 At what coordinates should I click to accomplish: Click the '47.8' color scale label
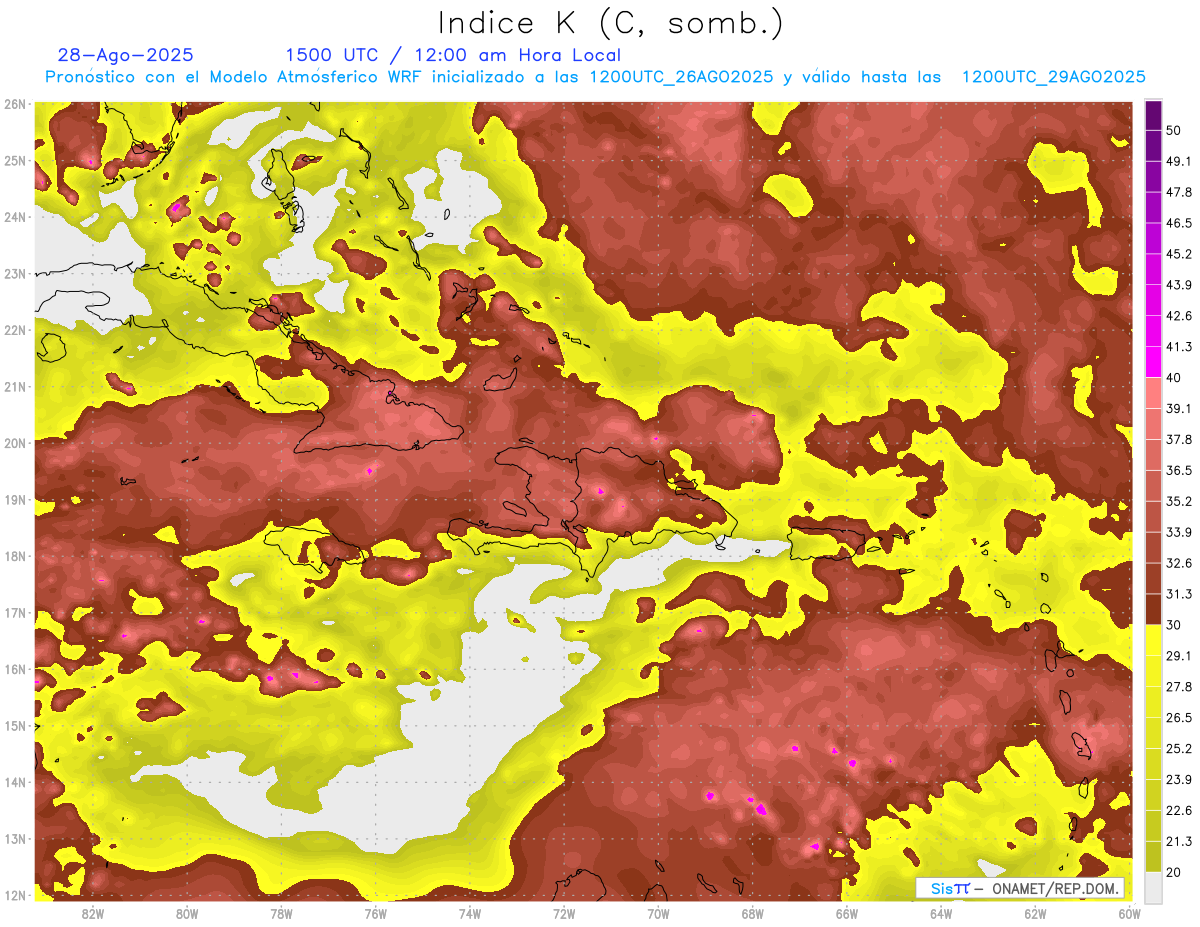point(1179,192)
